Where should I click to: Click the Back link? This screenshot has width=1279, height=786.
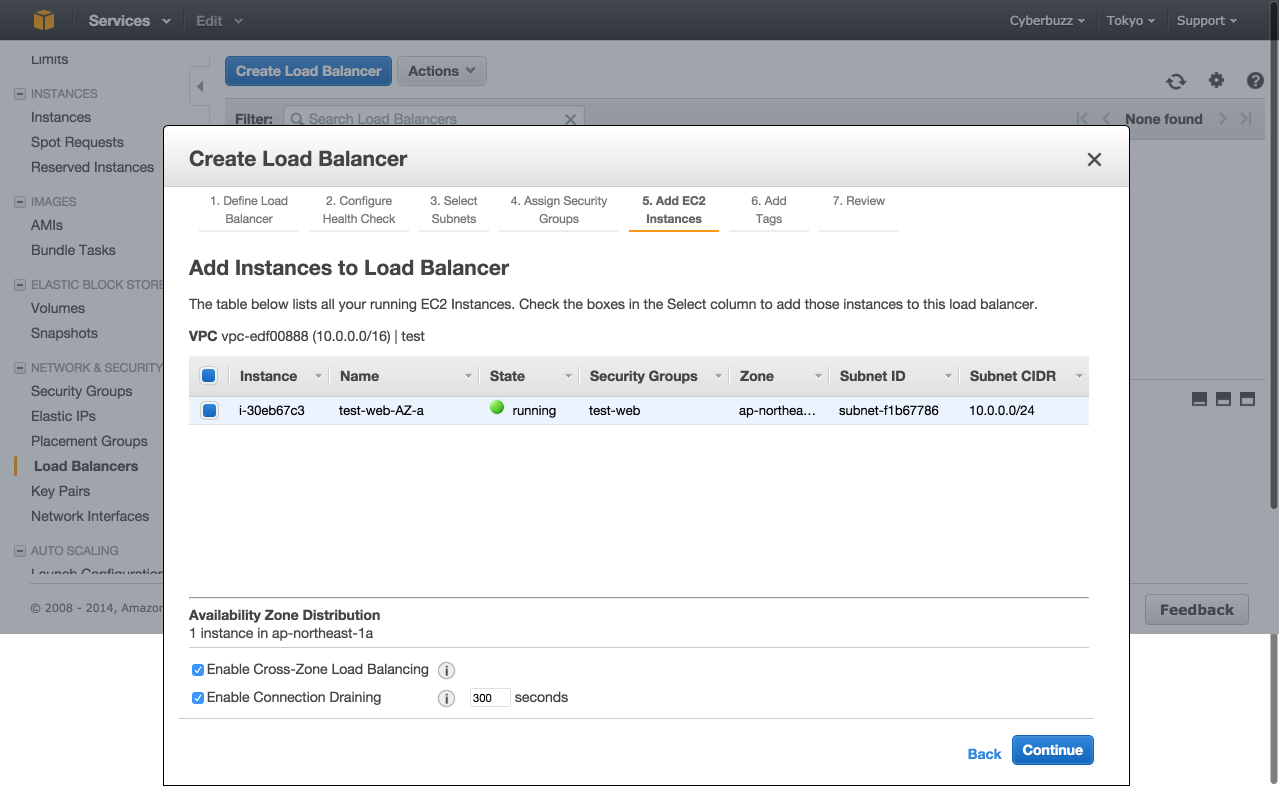point(984,754)
